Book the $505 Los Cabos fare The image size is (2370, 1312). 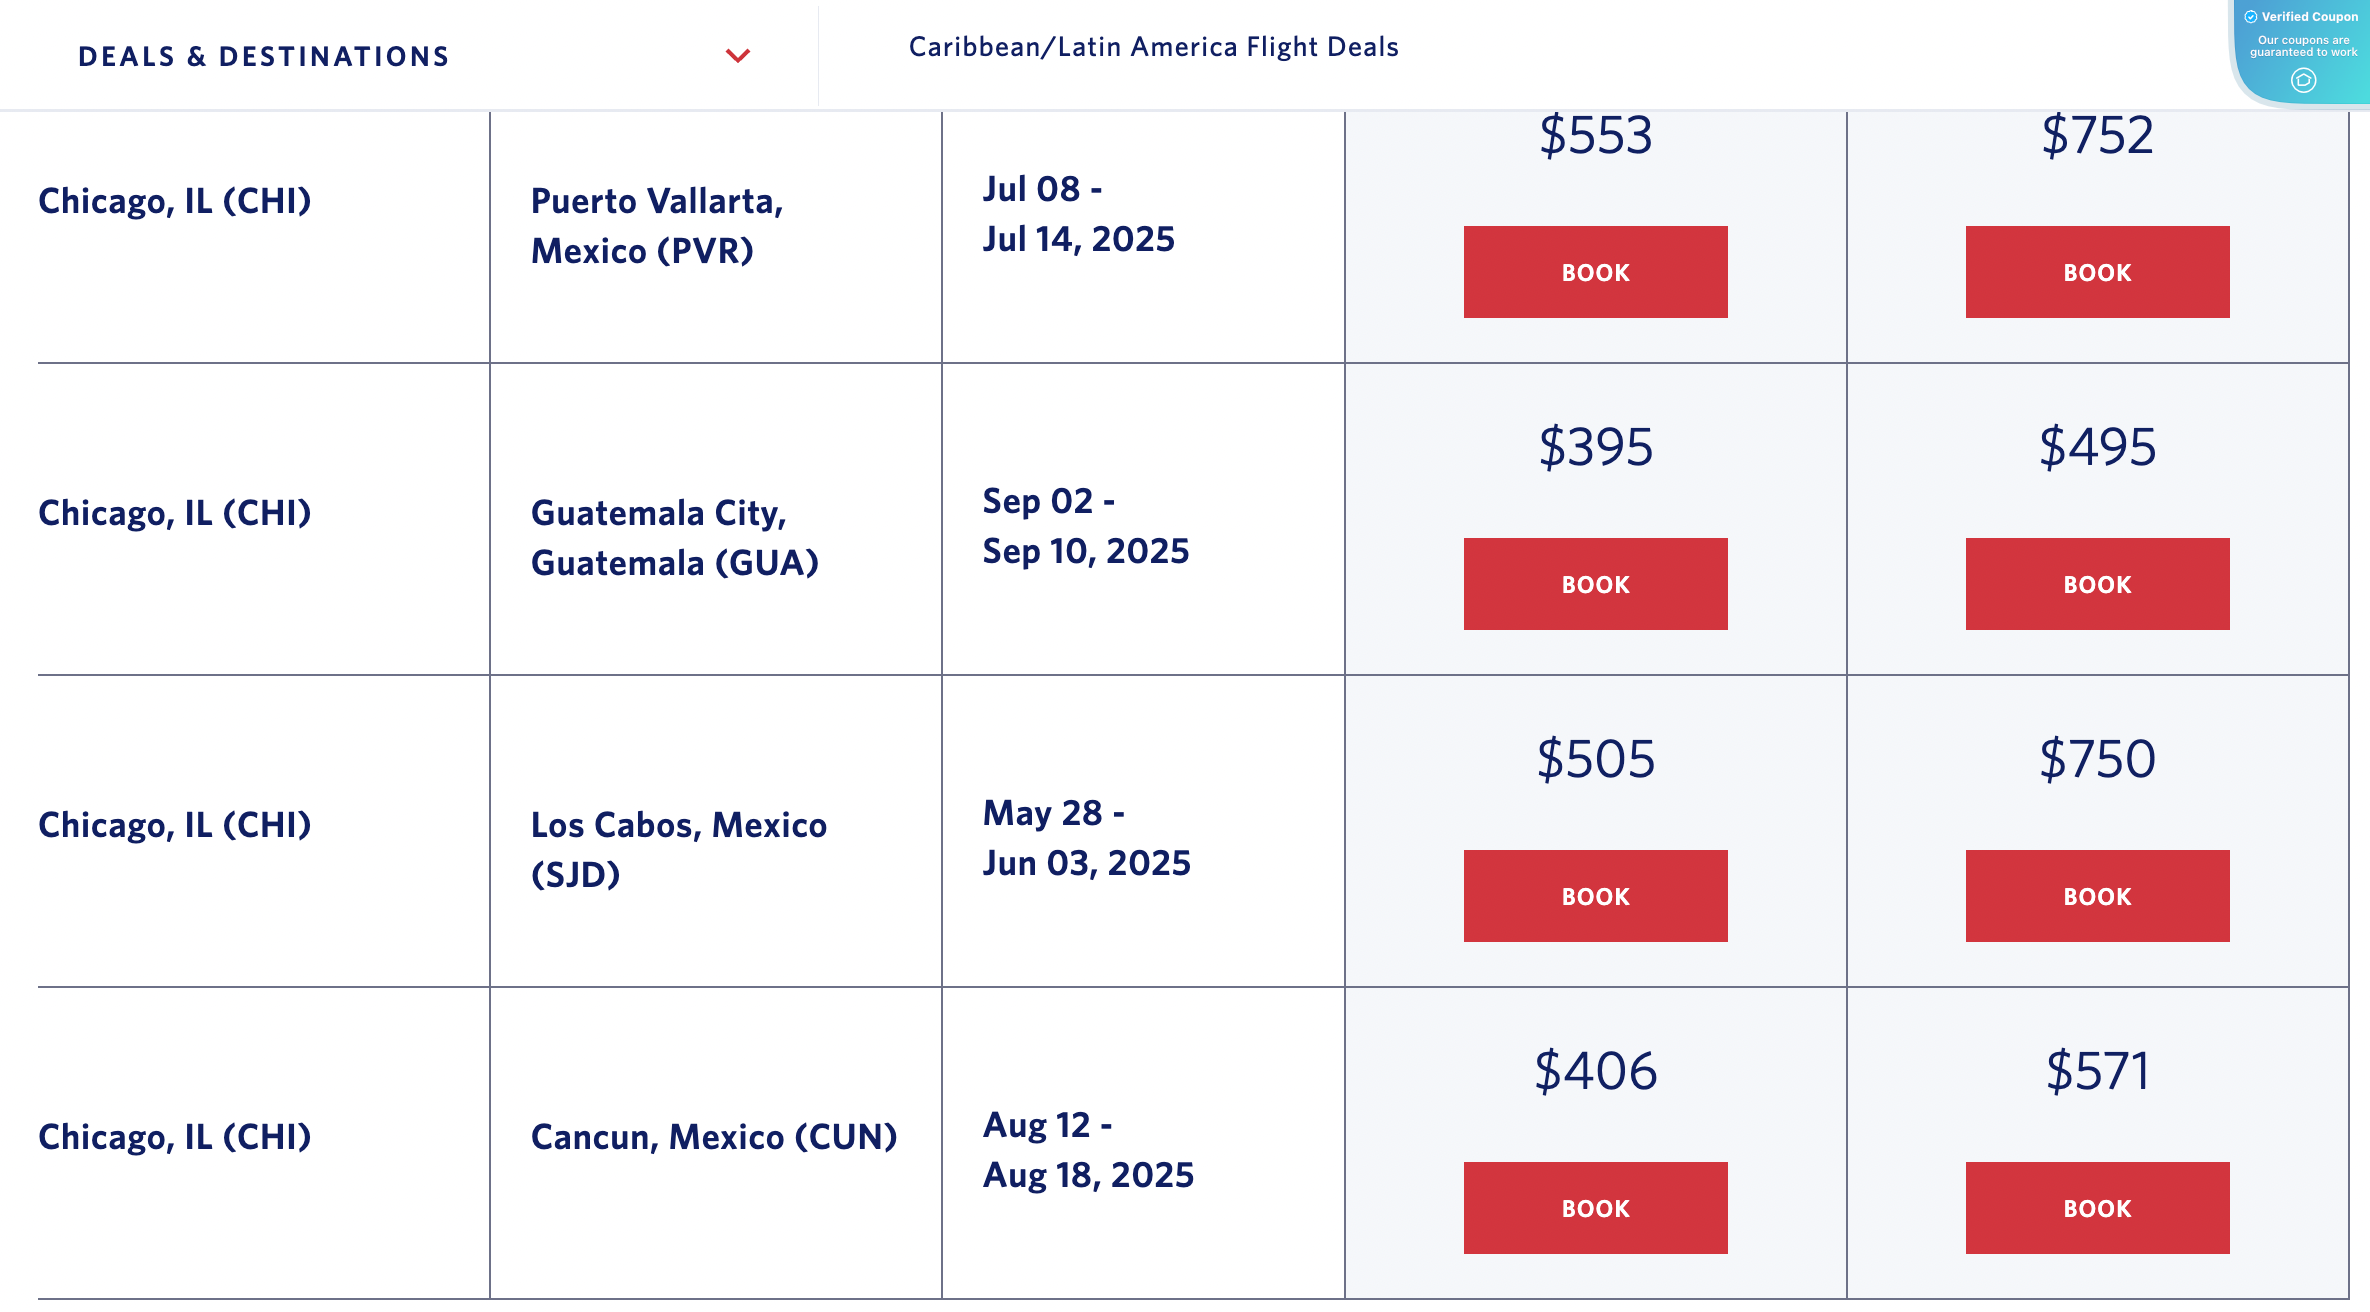pyautogui.click(x=1595, y=896)
